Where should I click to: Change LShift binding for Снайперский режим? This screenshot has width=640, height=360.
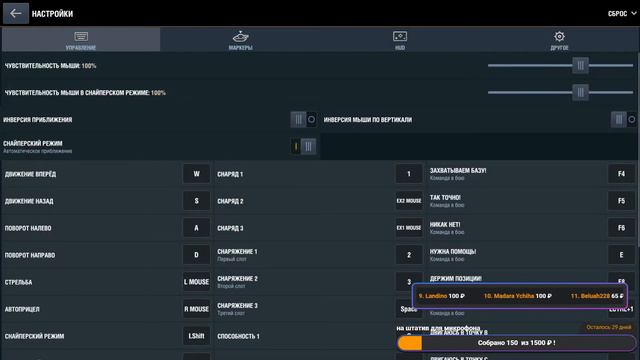pos(196,336)
